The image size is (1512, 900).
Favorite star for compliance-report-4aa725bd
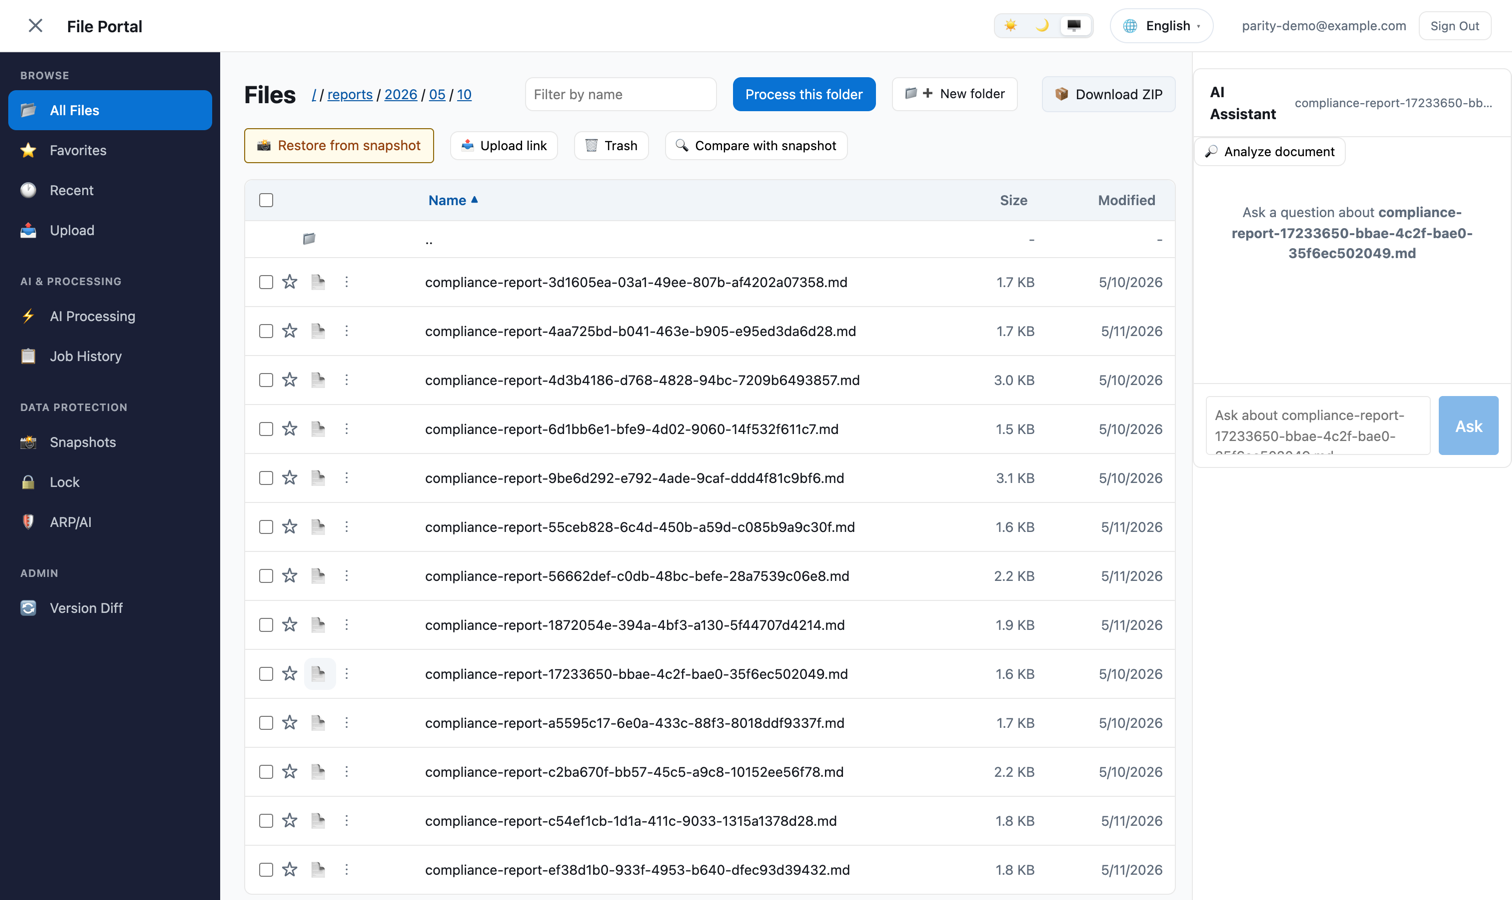pos(290,331)
